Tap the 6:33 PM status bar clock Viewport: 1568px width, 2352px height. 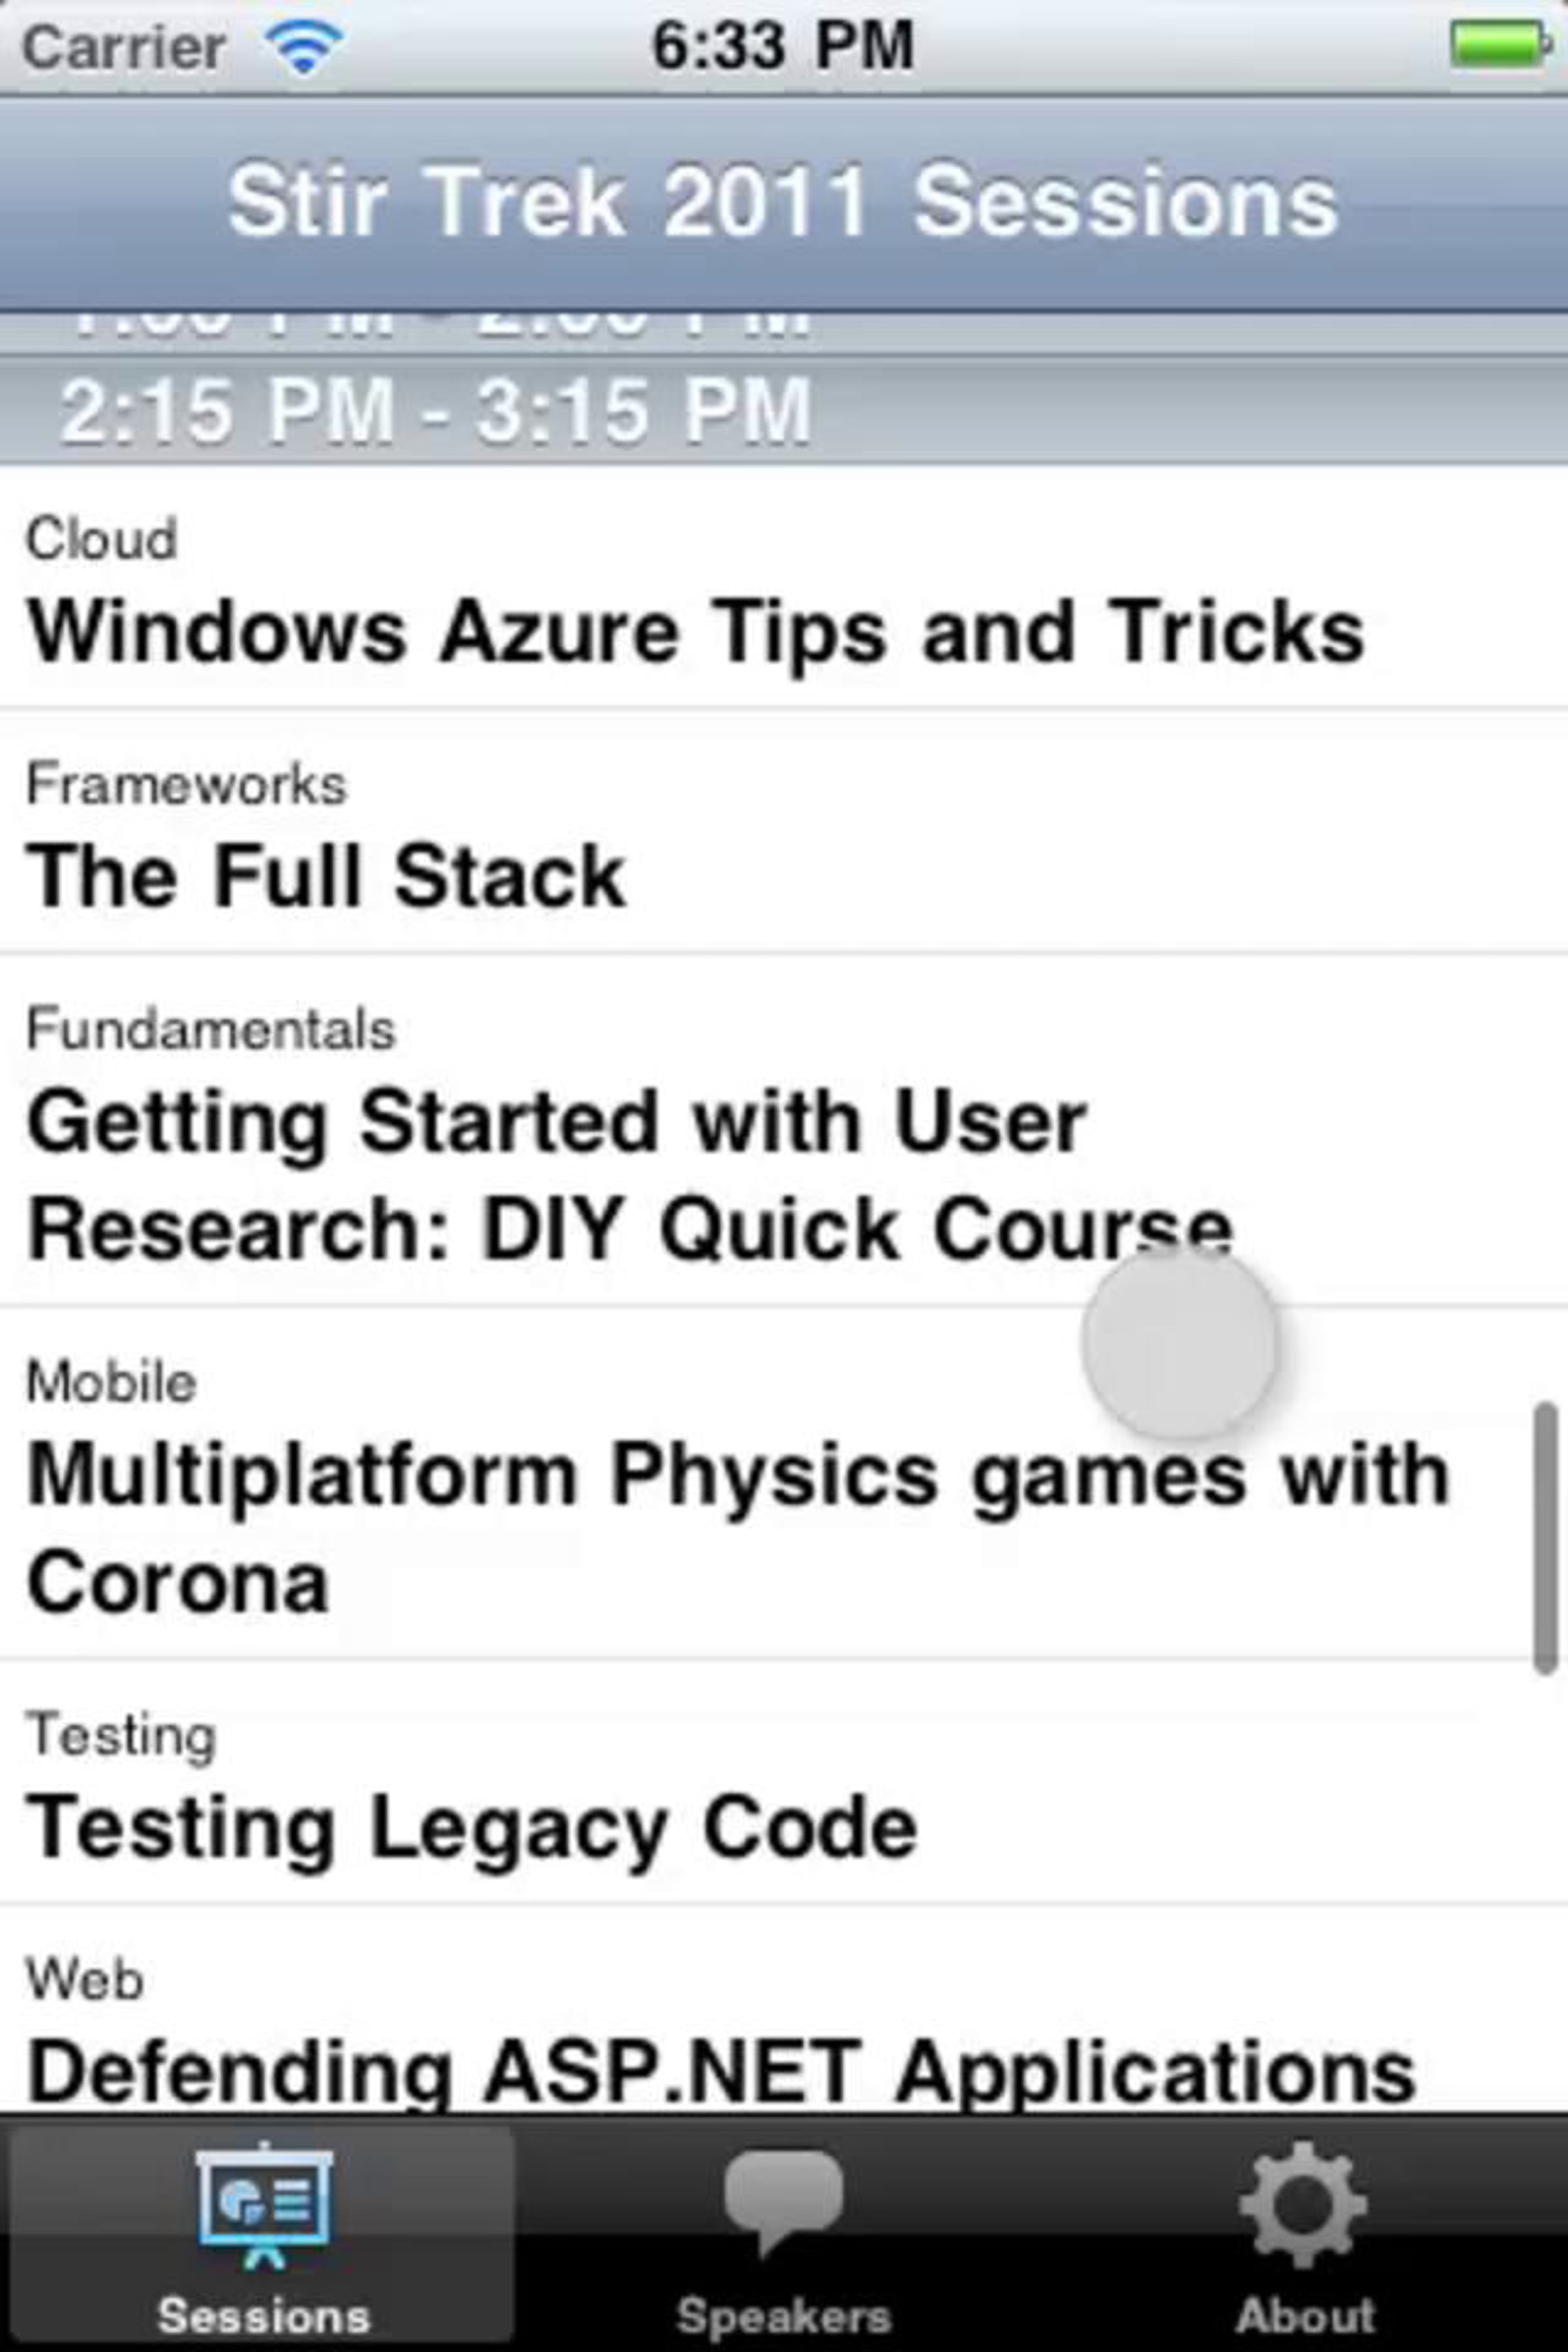tap(783, 46)
